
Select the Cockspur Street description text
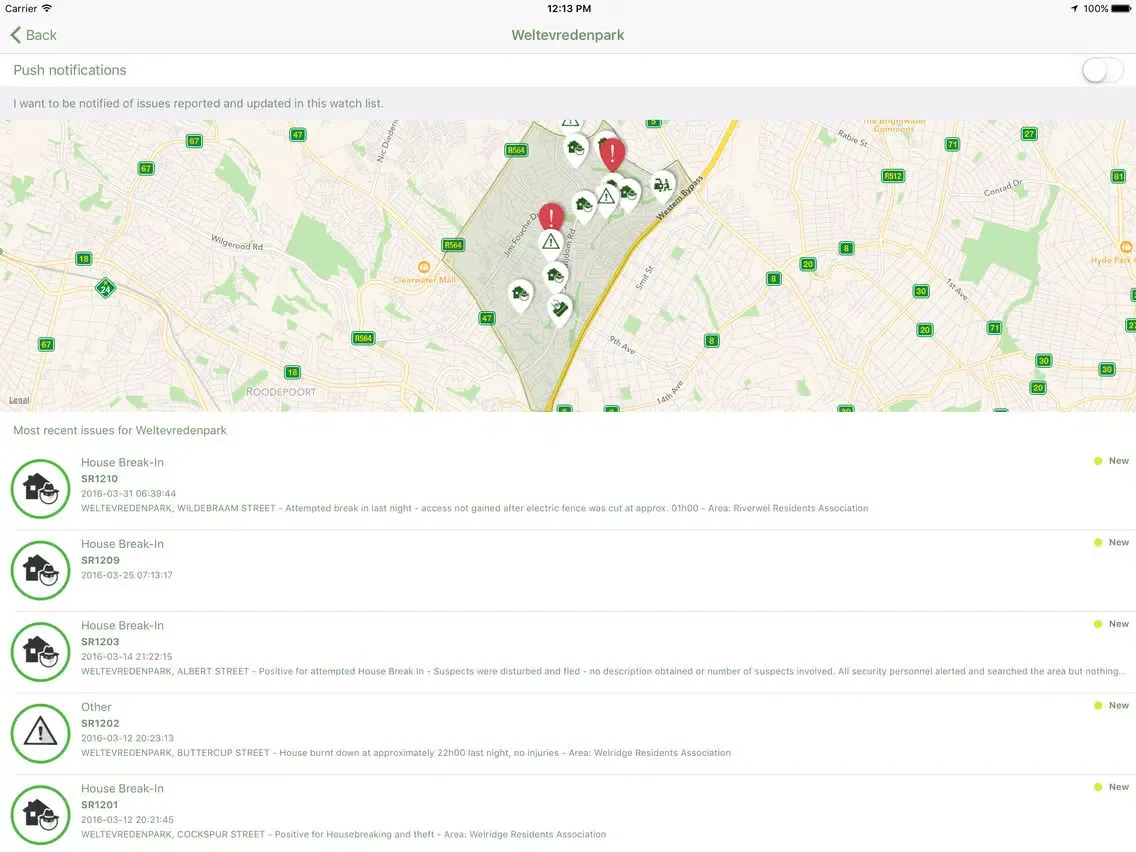coord(343,835)
